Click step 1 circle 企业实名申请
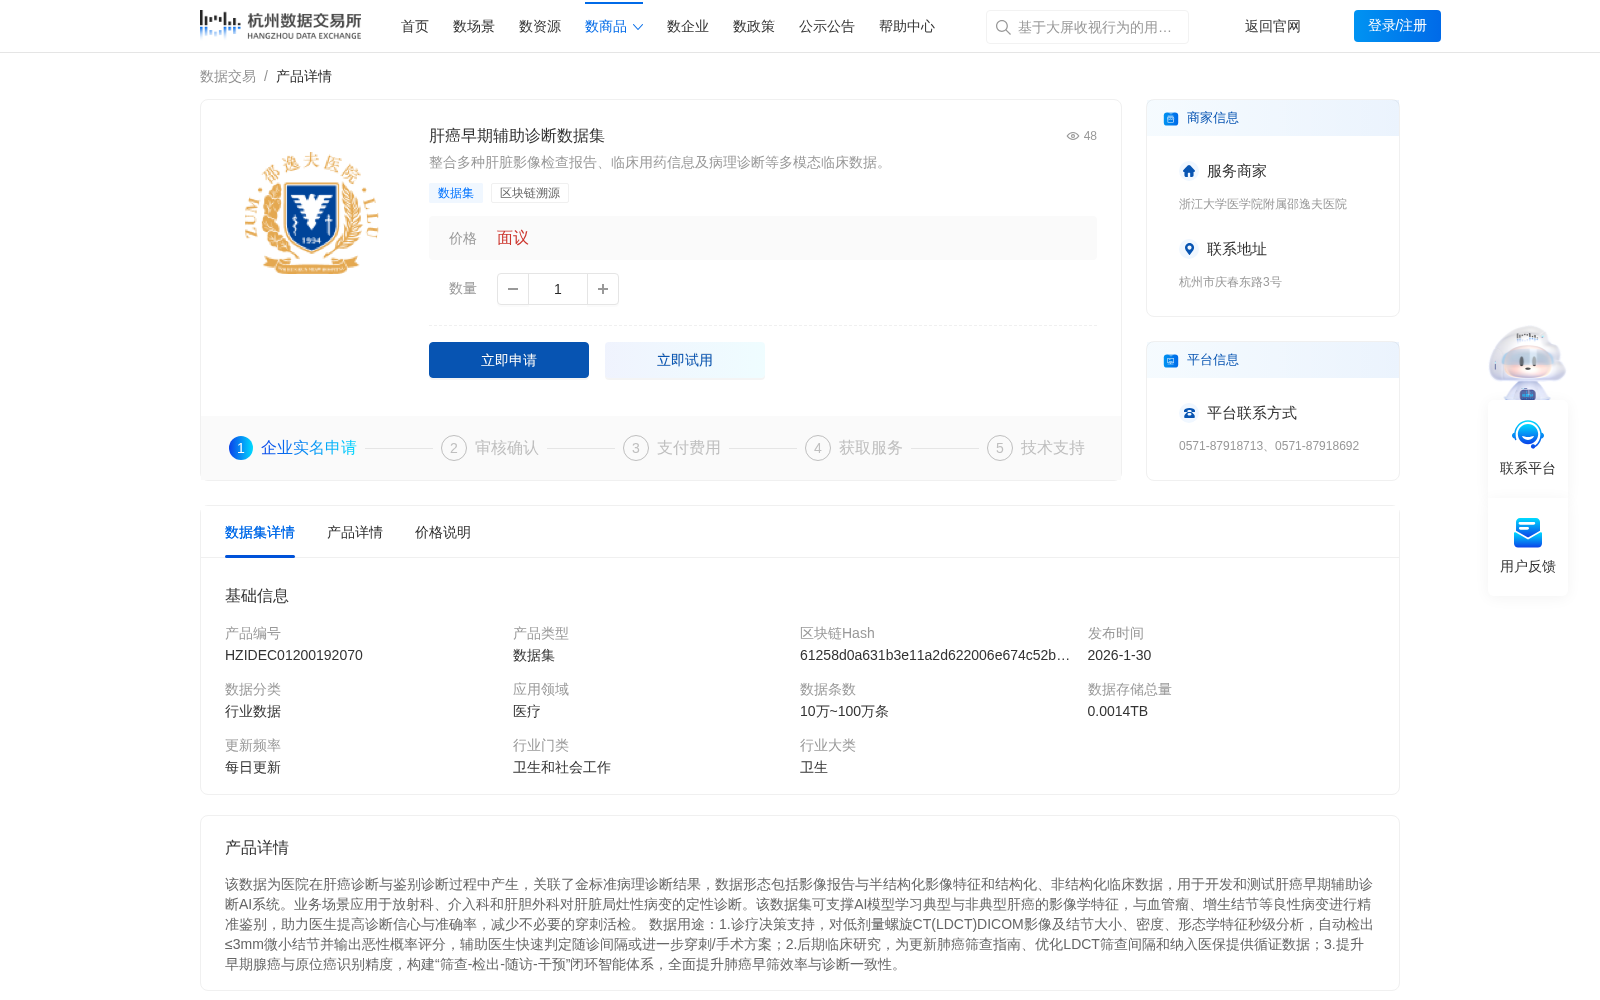Screen dimensions: 1600x1000 (x=241, y=448)
